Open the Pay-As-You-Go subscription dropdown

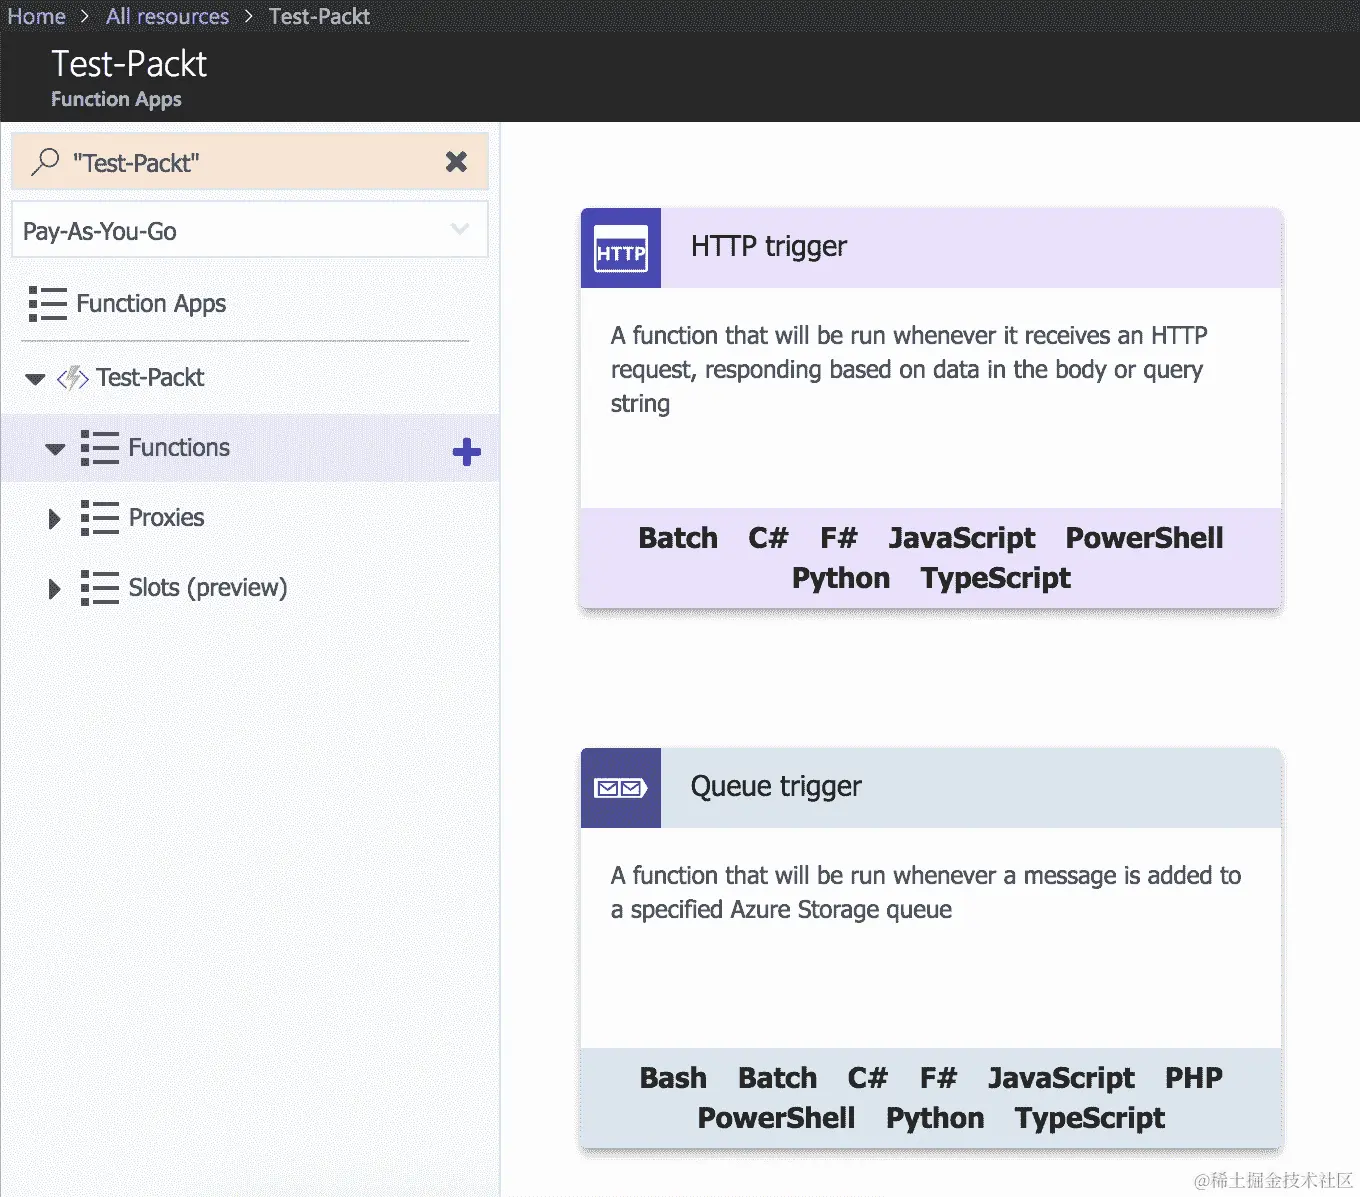pyautogui.click(x=249, y=230)
